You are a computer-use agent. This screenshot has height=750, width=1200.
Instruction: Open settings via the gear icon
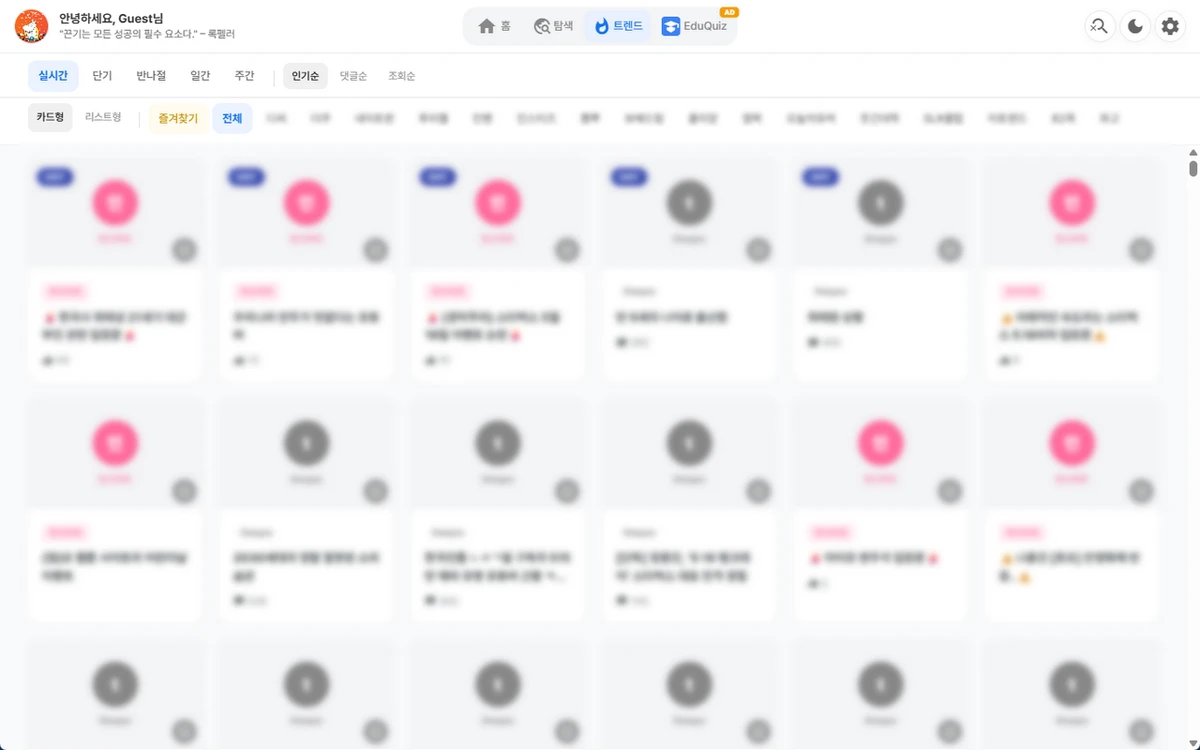click(x=1170, y=26)
